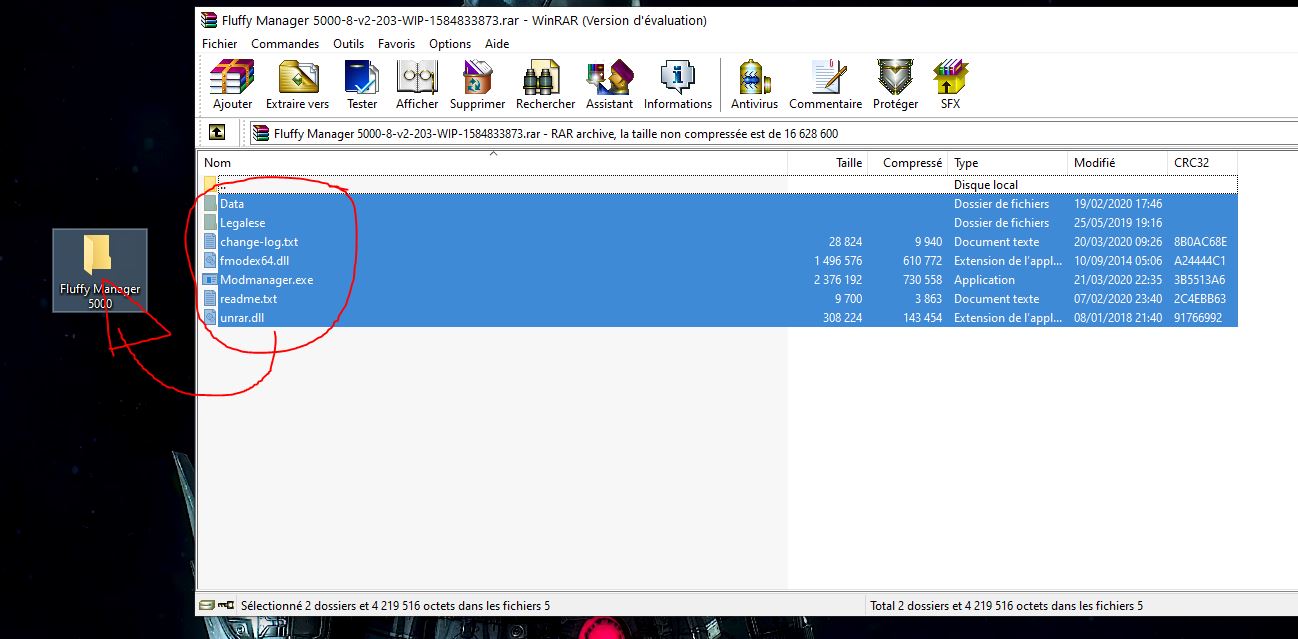The width and height of the screenshot is (1298, 639).
Task: Open the Fichier menu
Action: (x=220, y=44)
